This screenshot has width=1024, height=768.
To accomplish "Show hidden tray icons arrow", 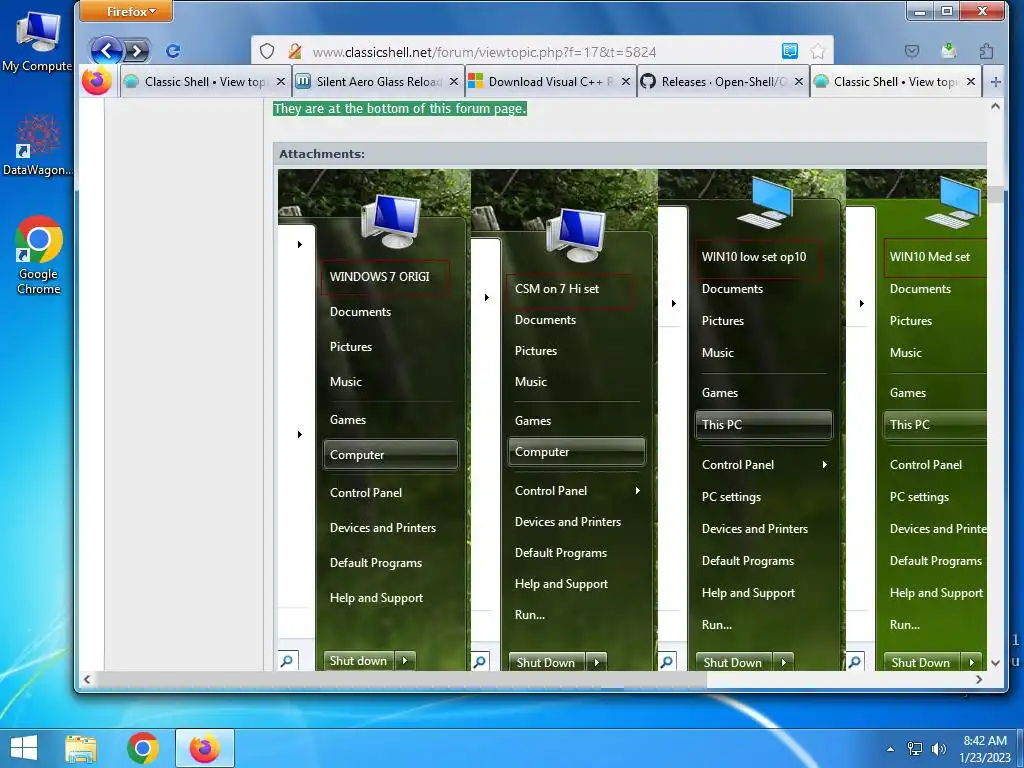I will 890,749.
